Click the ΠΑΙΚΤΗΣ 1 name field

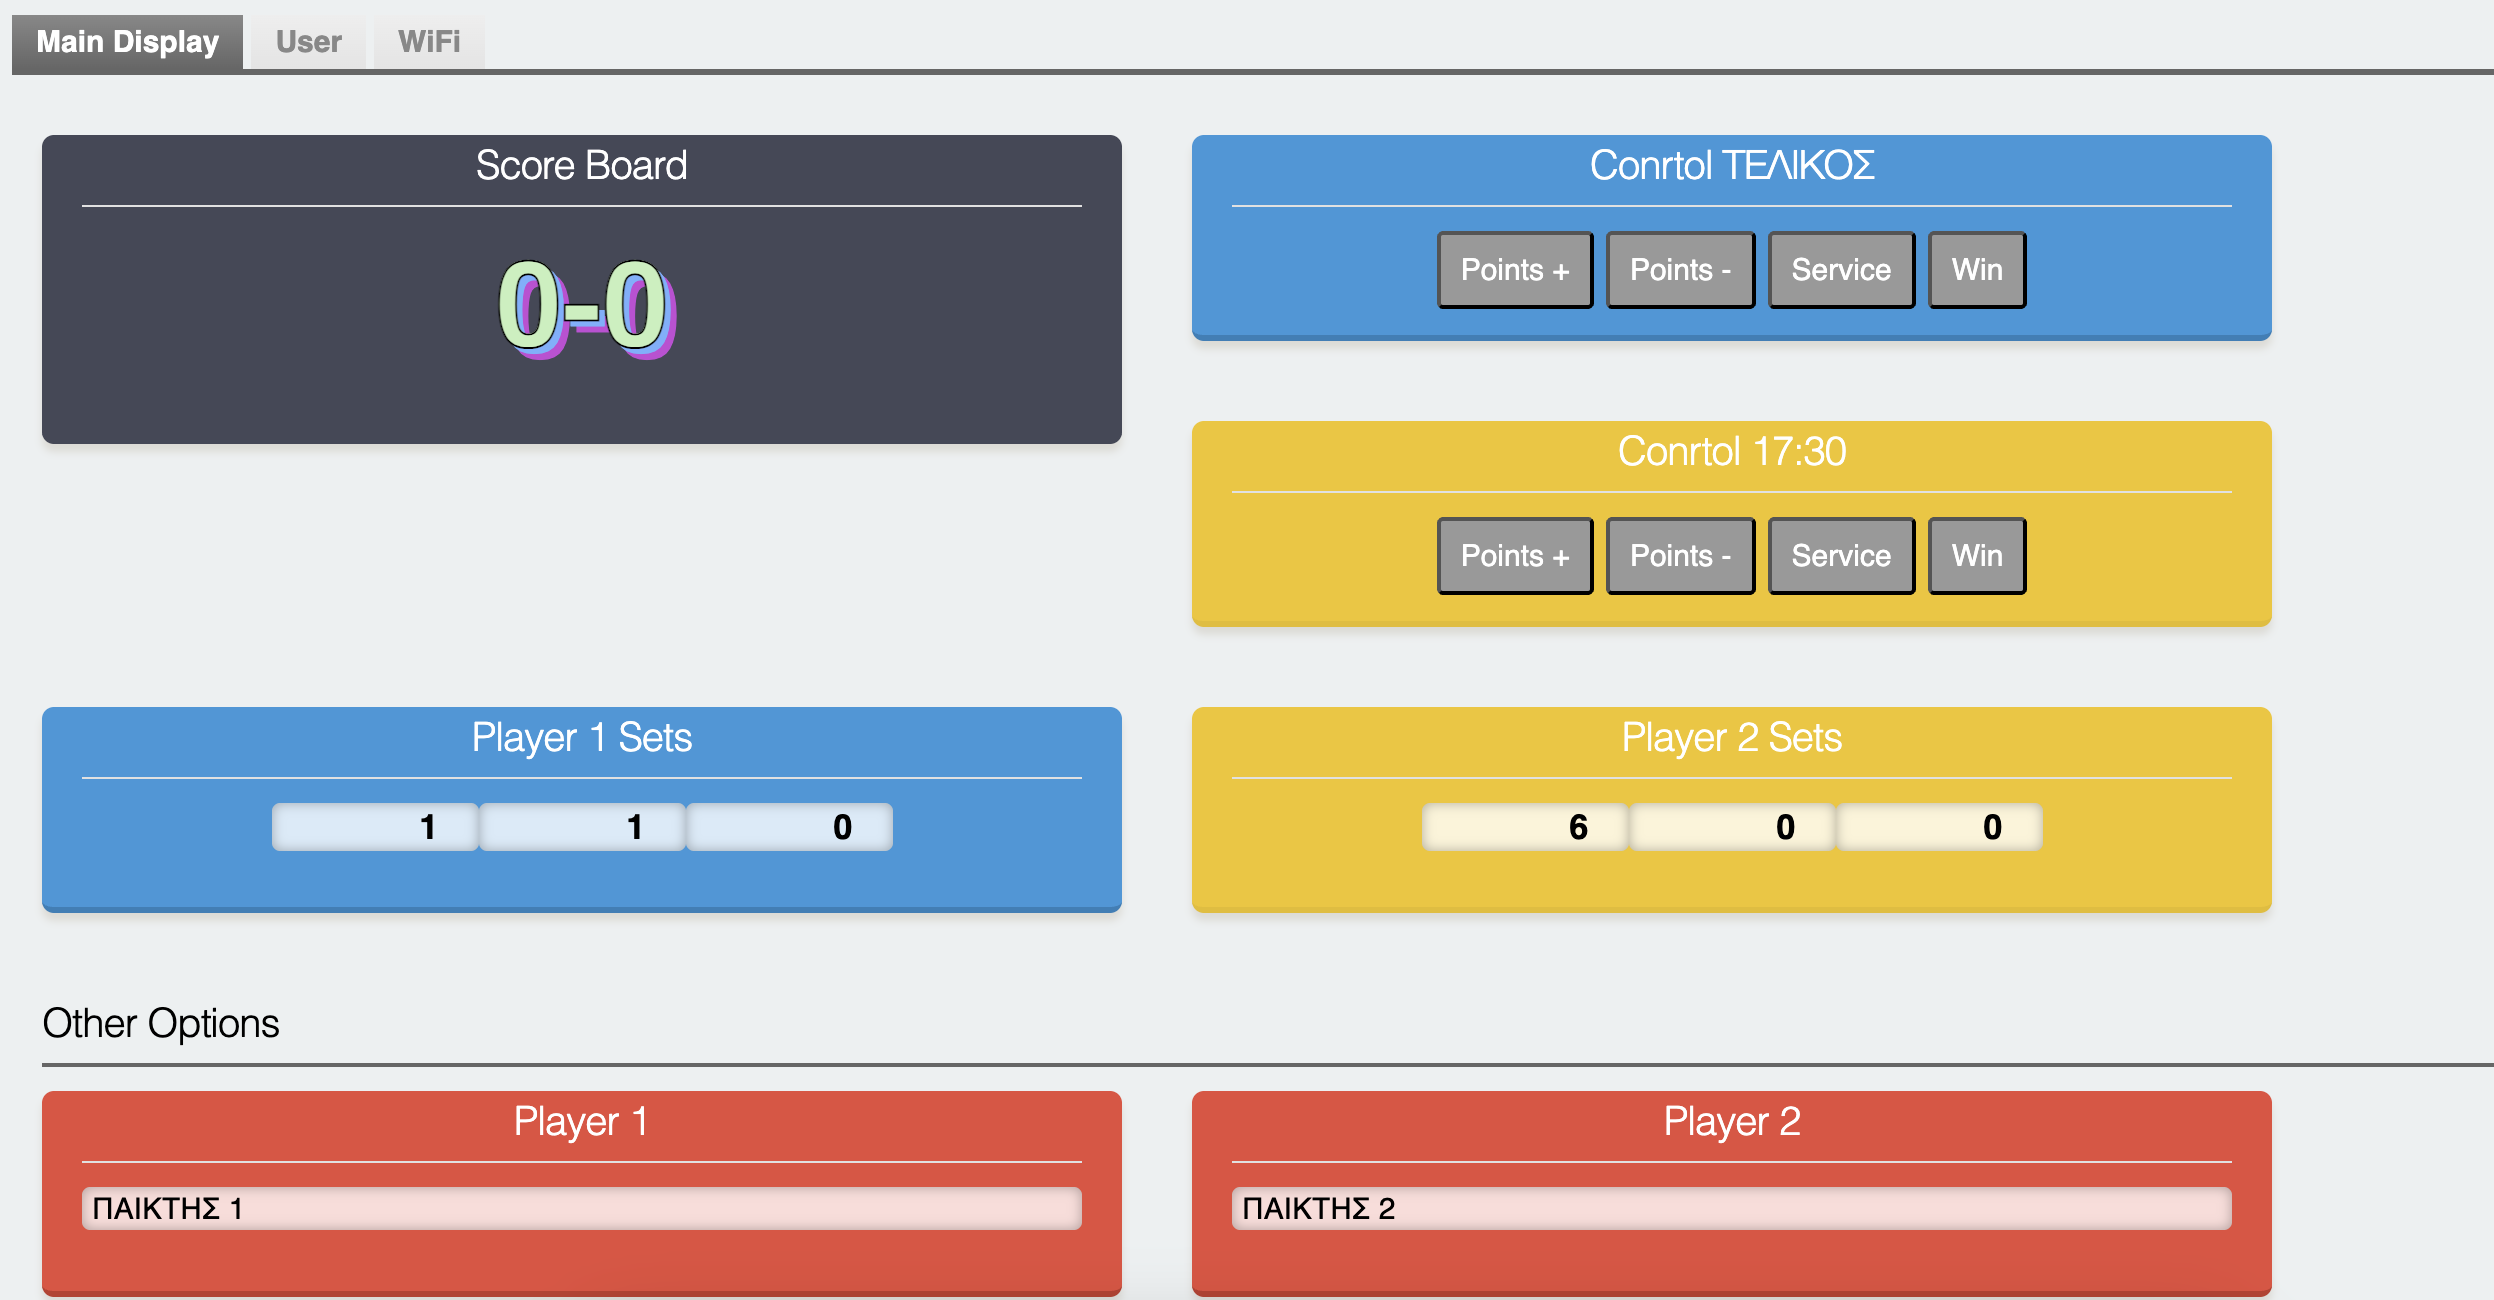tap(581, 1208)
